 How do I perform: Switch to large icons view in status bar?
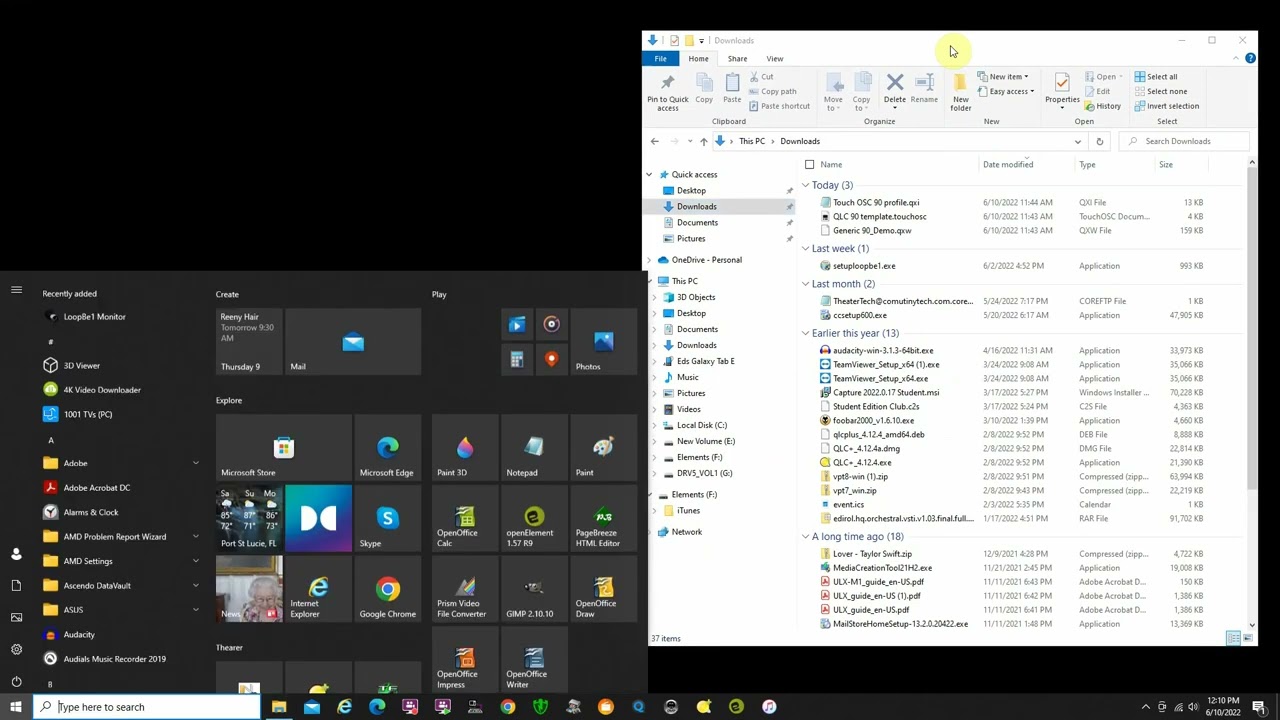pyautogui.click(x=1248, y=638)
